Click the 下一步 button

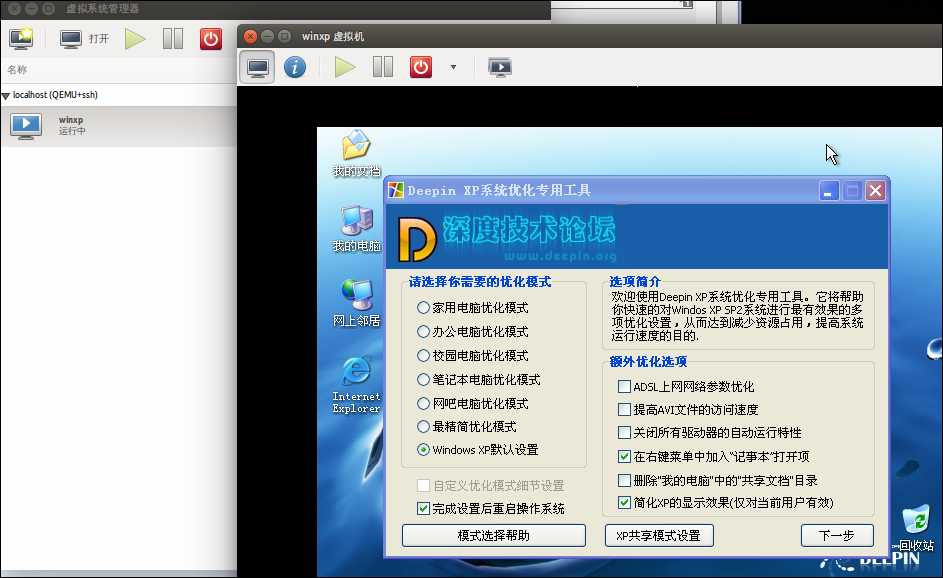(837, 535)
